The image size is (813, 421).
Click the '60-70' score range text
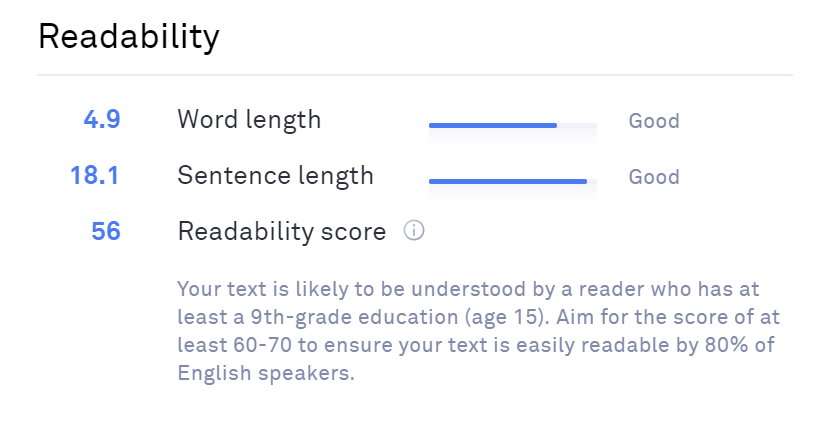262,345
